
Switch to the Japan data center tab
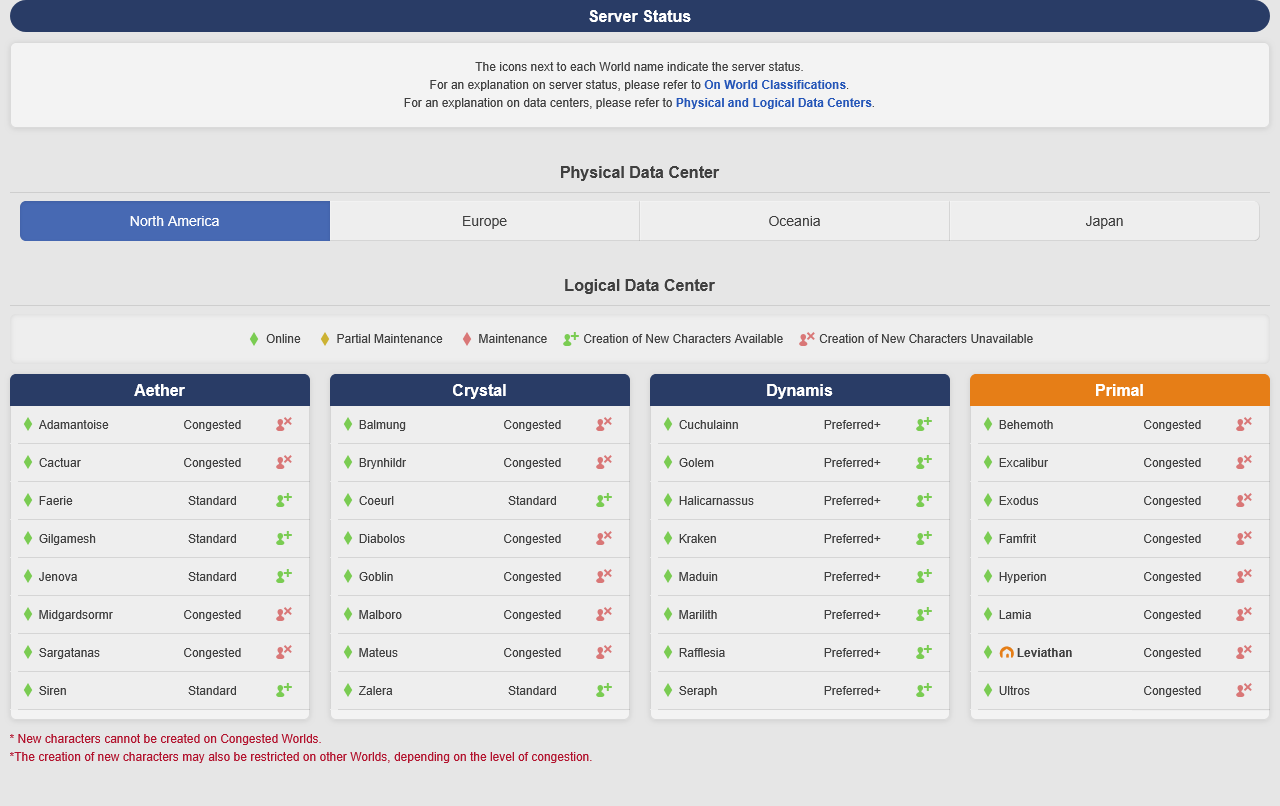click(x=1105, y=221)
